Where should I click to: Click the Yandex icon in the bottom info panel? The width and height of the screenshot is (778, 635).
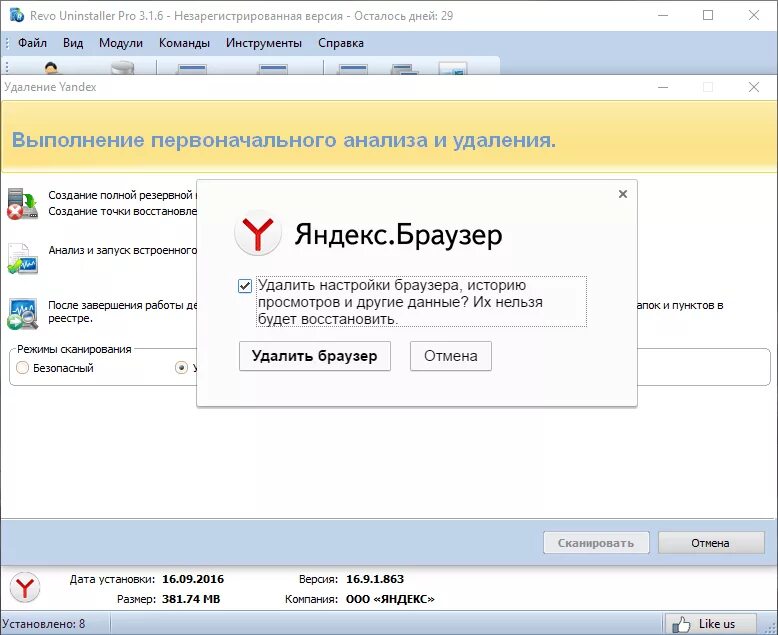(x=25, y=587)
